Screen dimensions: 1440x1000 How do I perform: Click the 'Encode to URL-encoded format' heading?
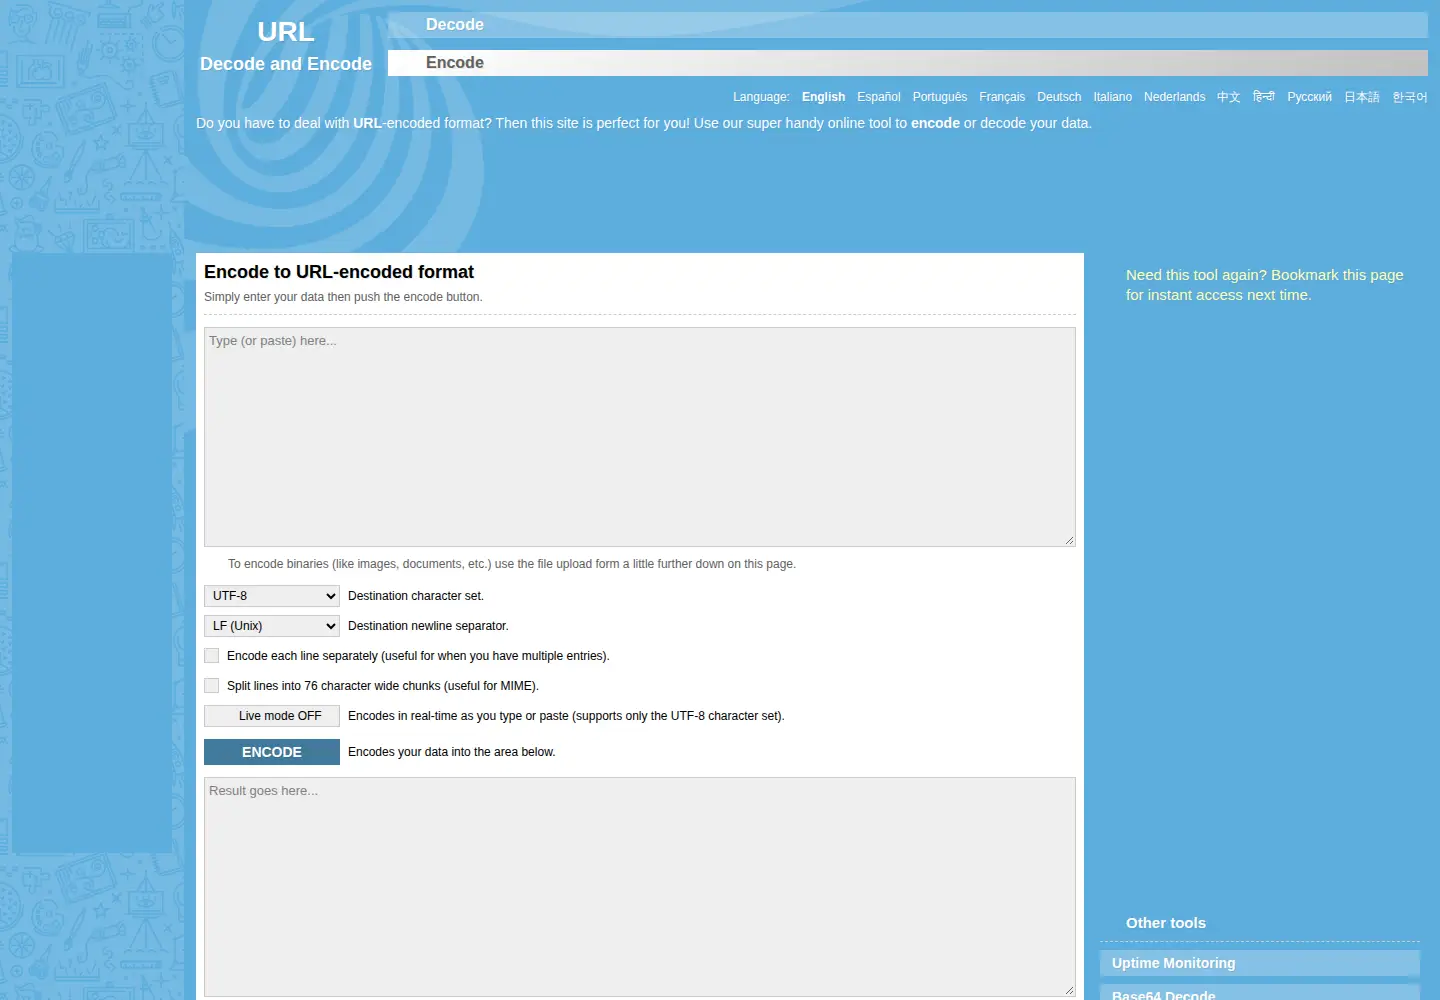[339, 272]
